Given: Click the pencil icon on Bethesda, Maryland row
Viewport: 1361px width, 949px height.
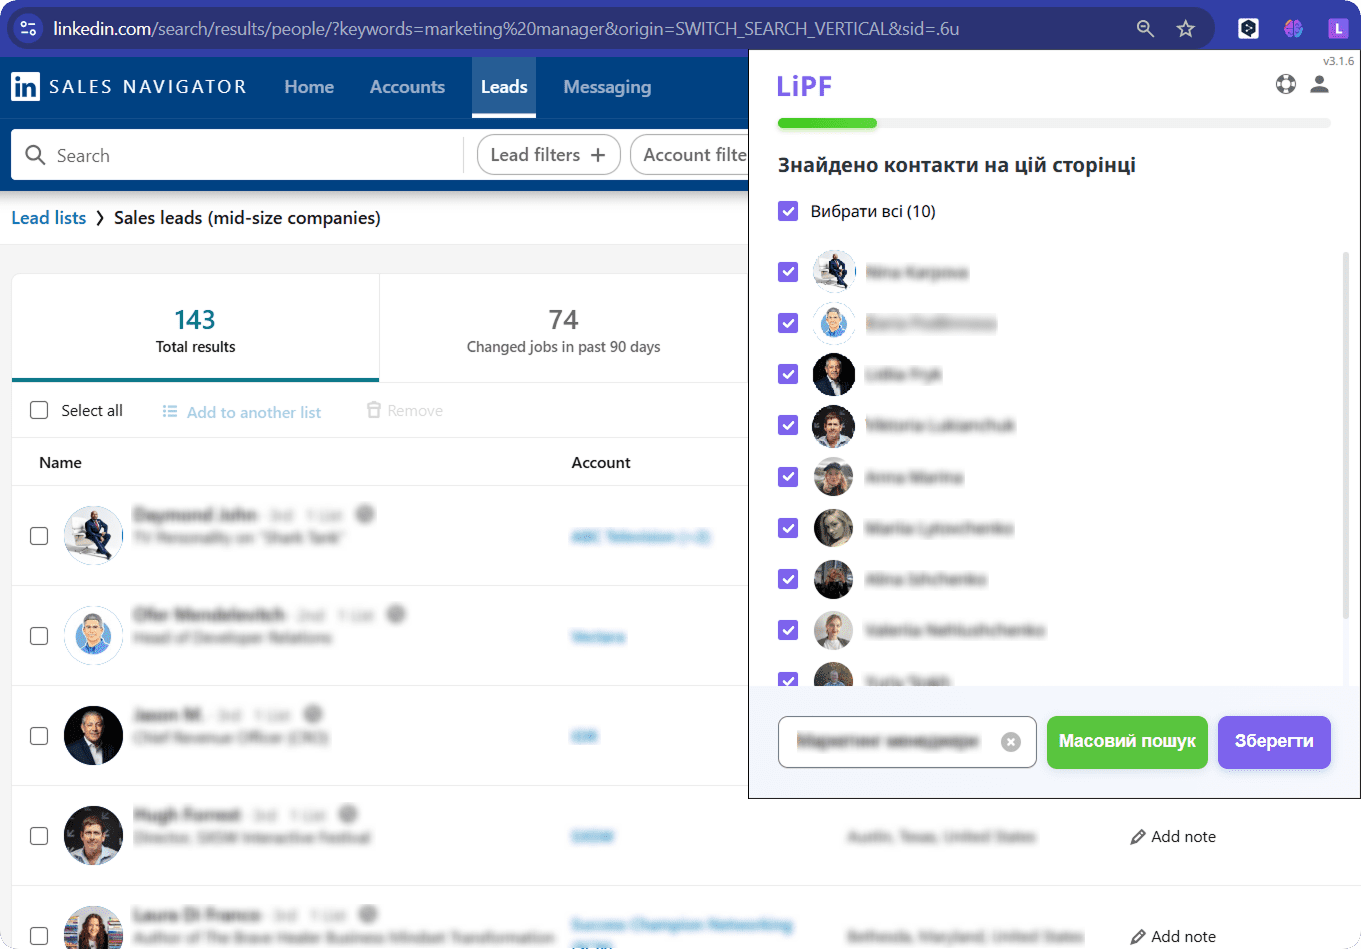Looking at the screenshot, I should pyautogui.click(x=1137, y=937).
